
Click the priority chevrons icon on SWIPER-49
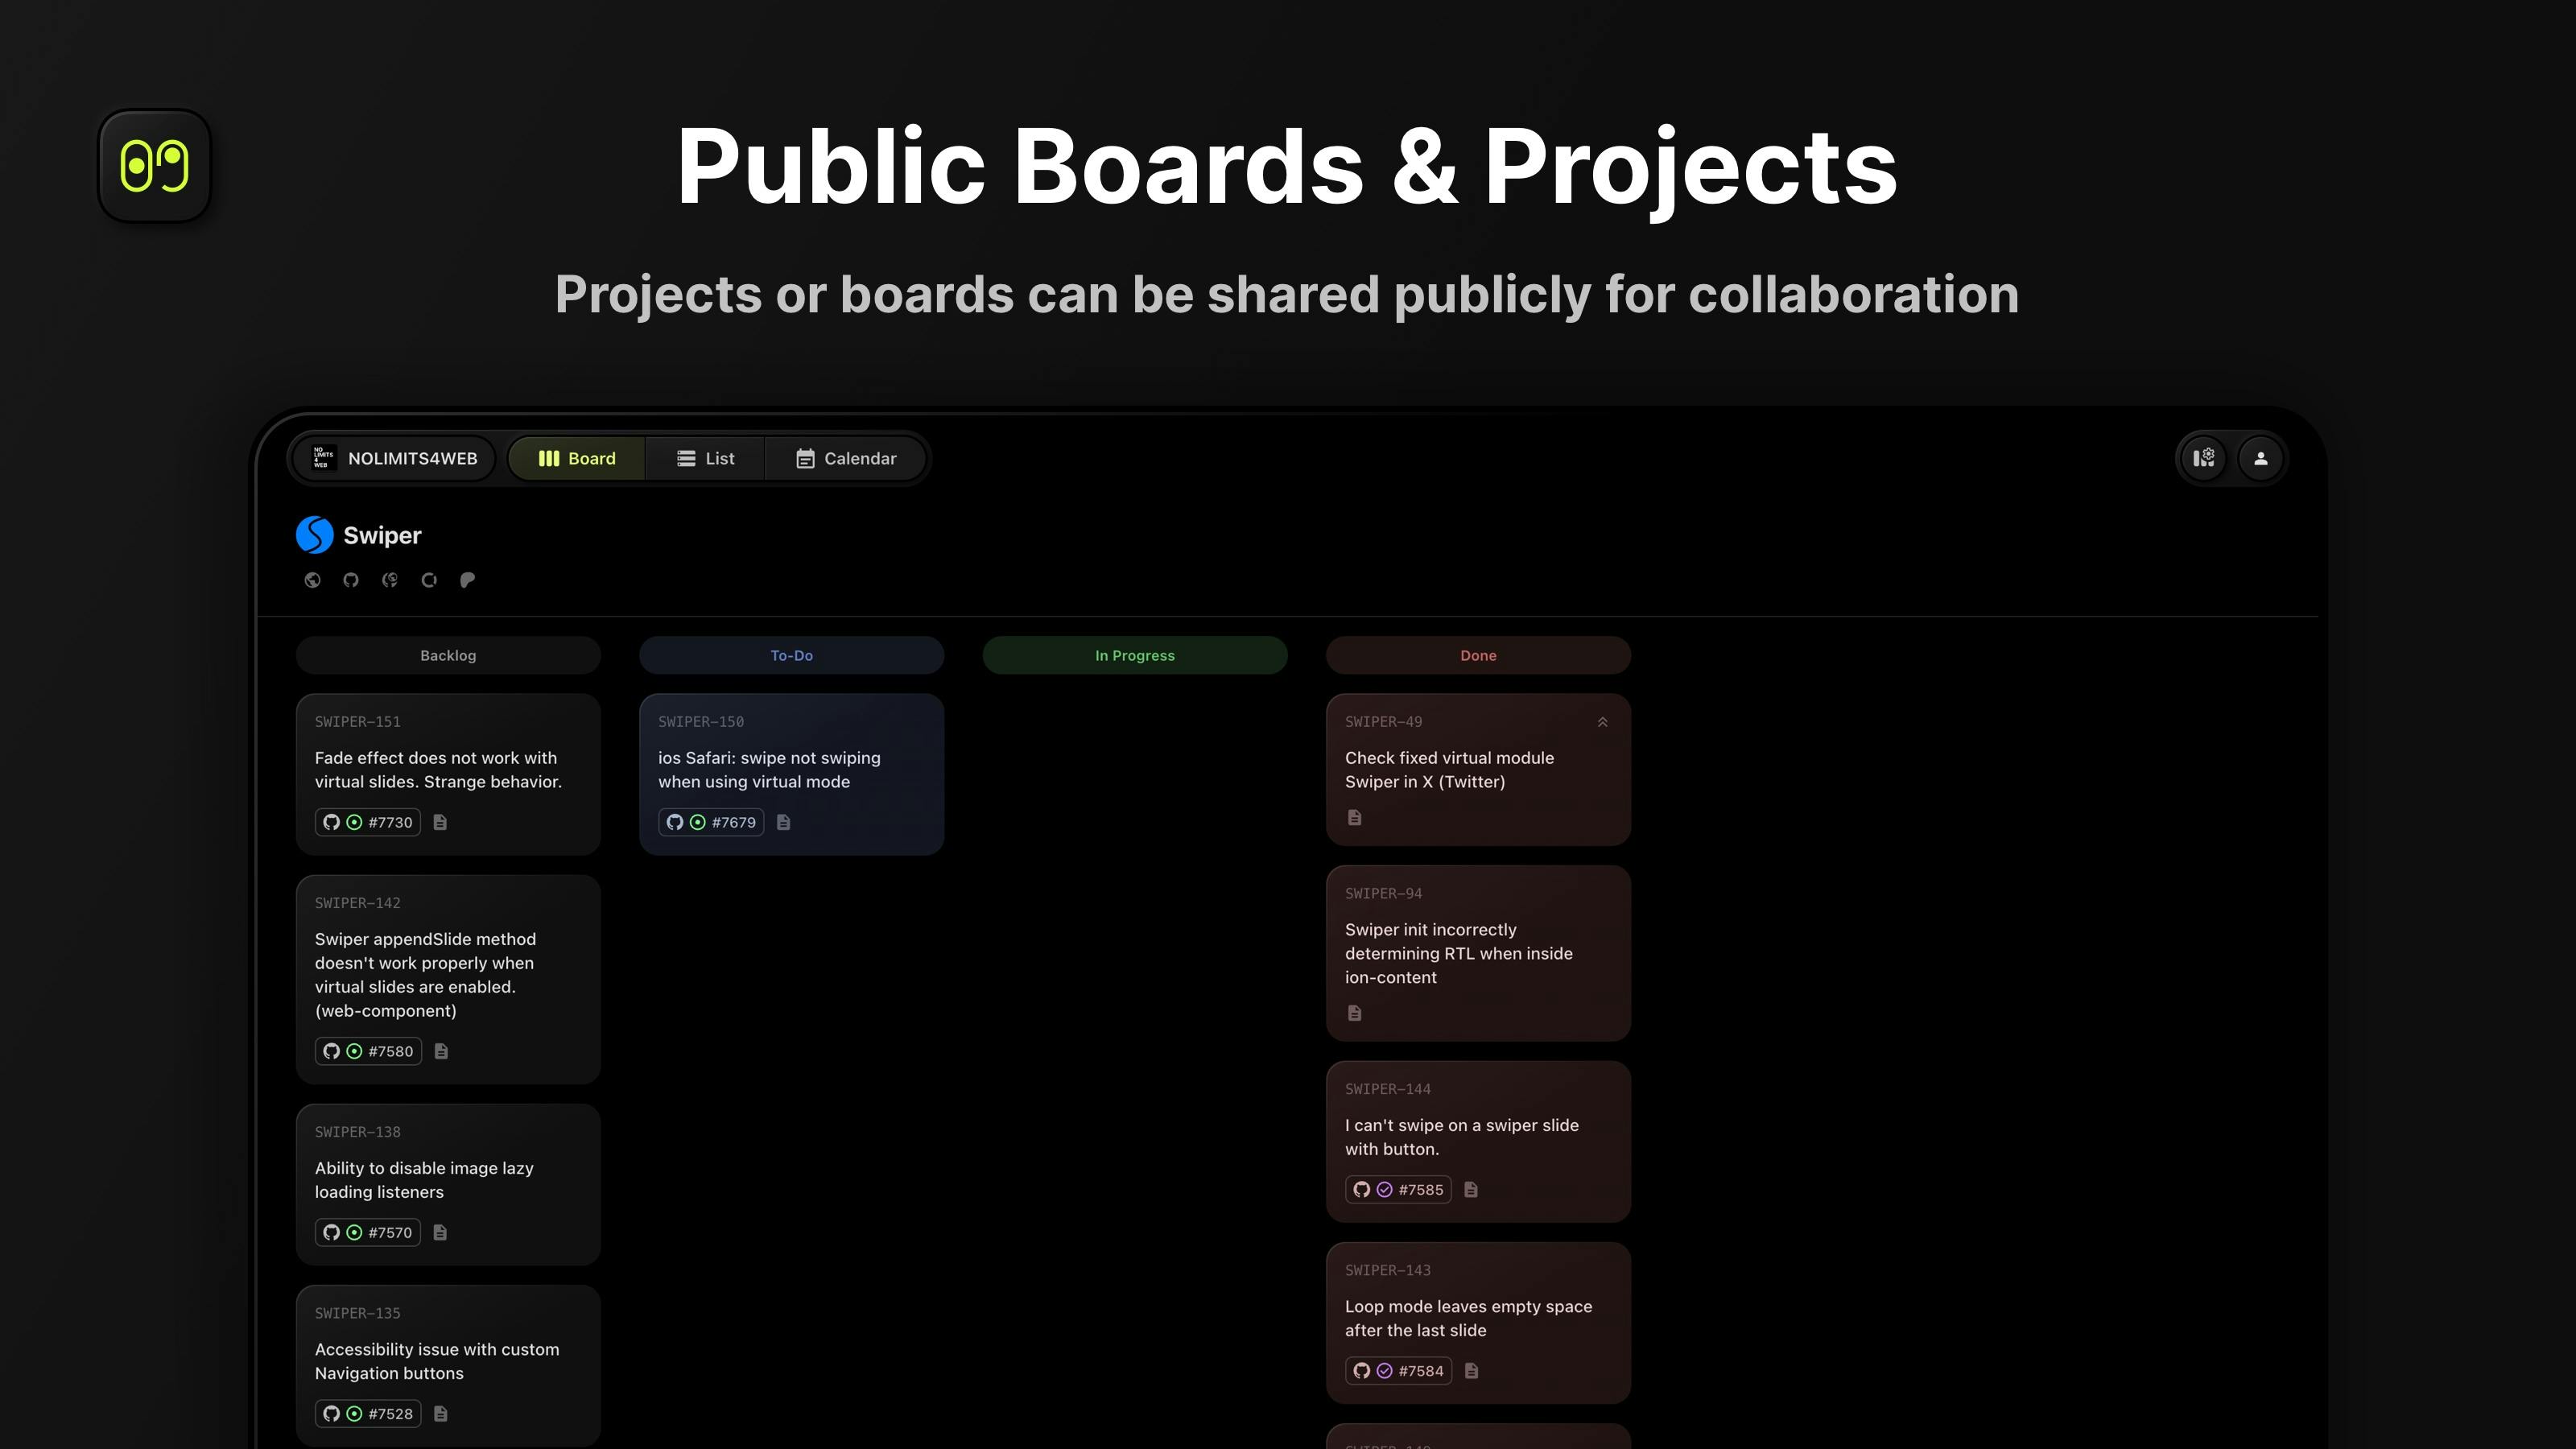1602,722
